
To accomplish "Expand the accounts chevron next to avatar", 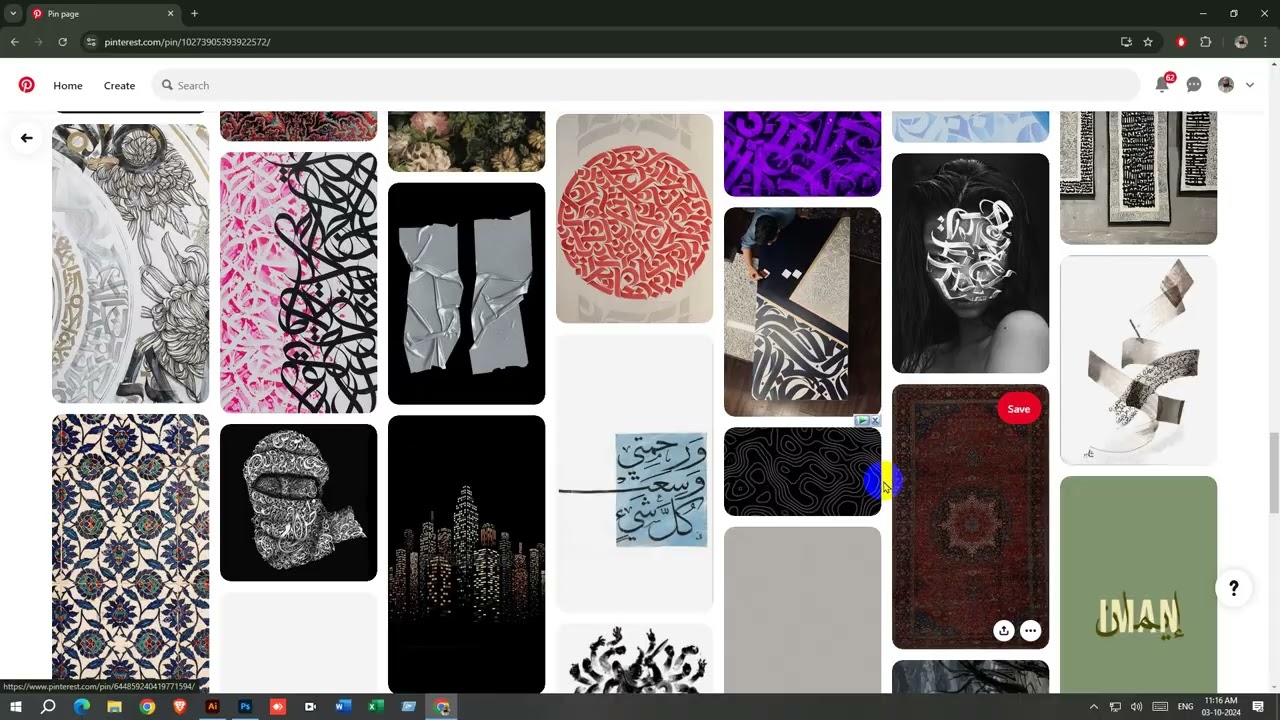I will 1250,85.
